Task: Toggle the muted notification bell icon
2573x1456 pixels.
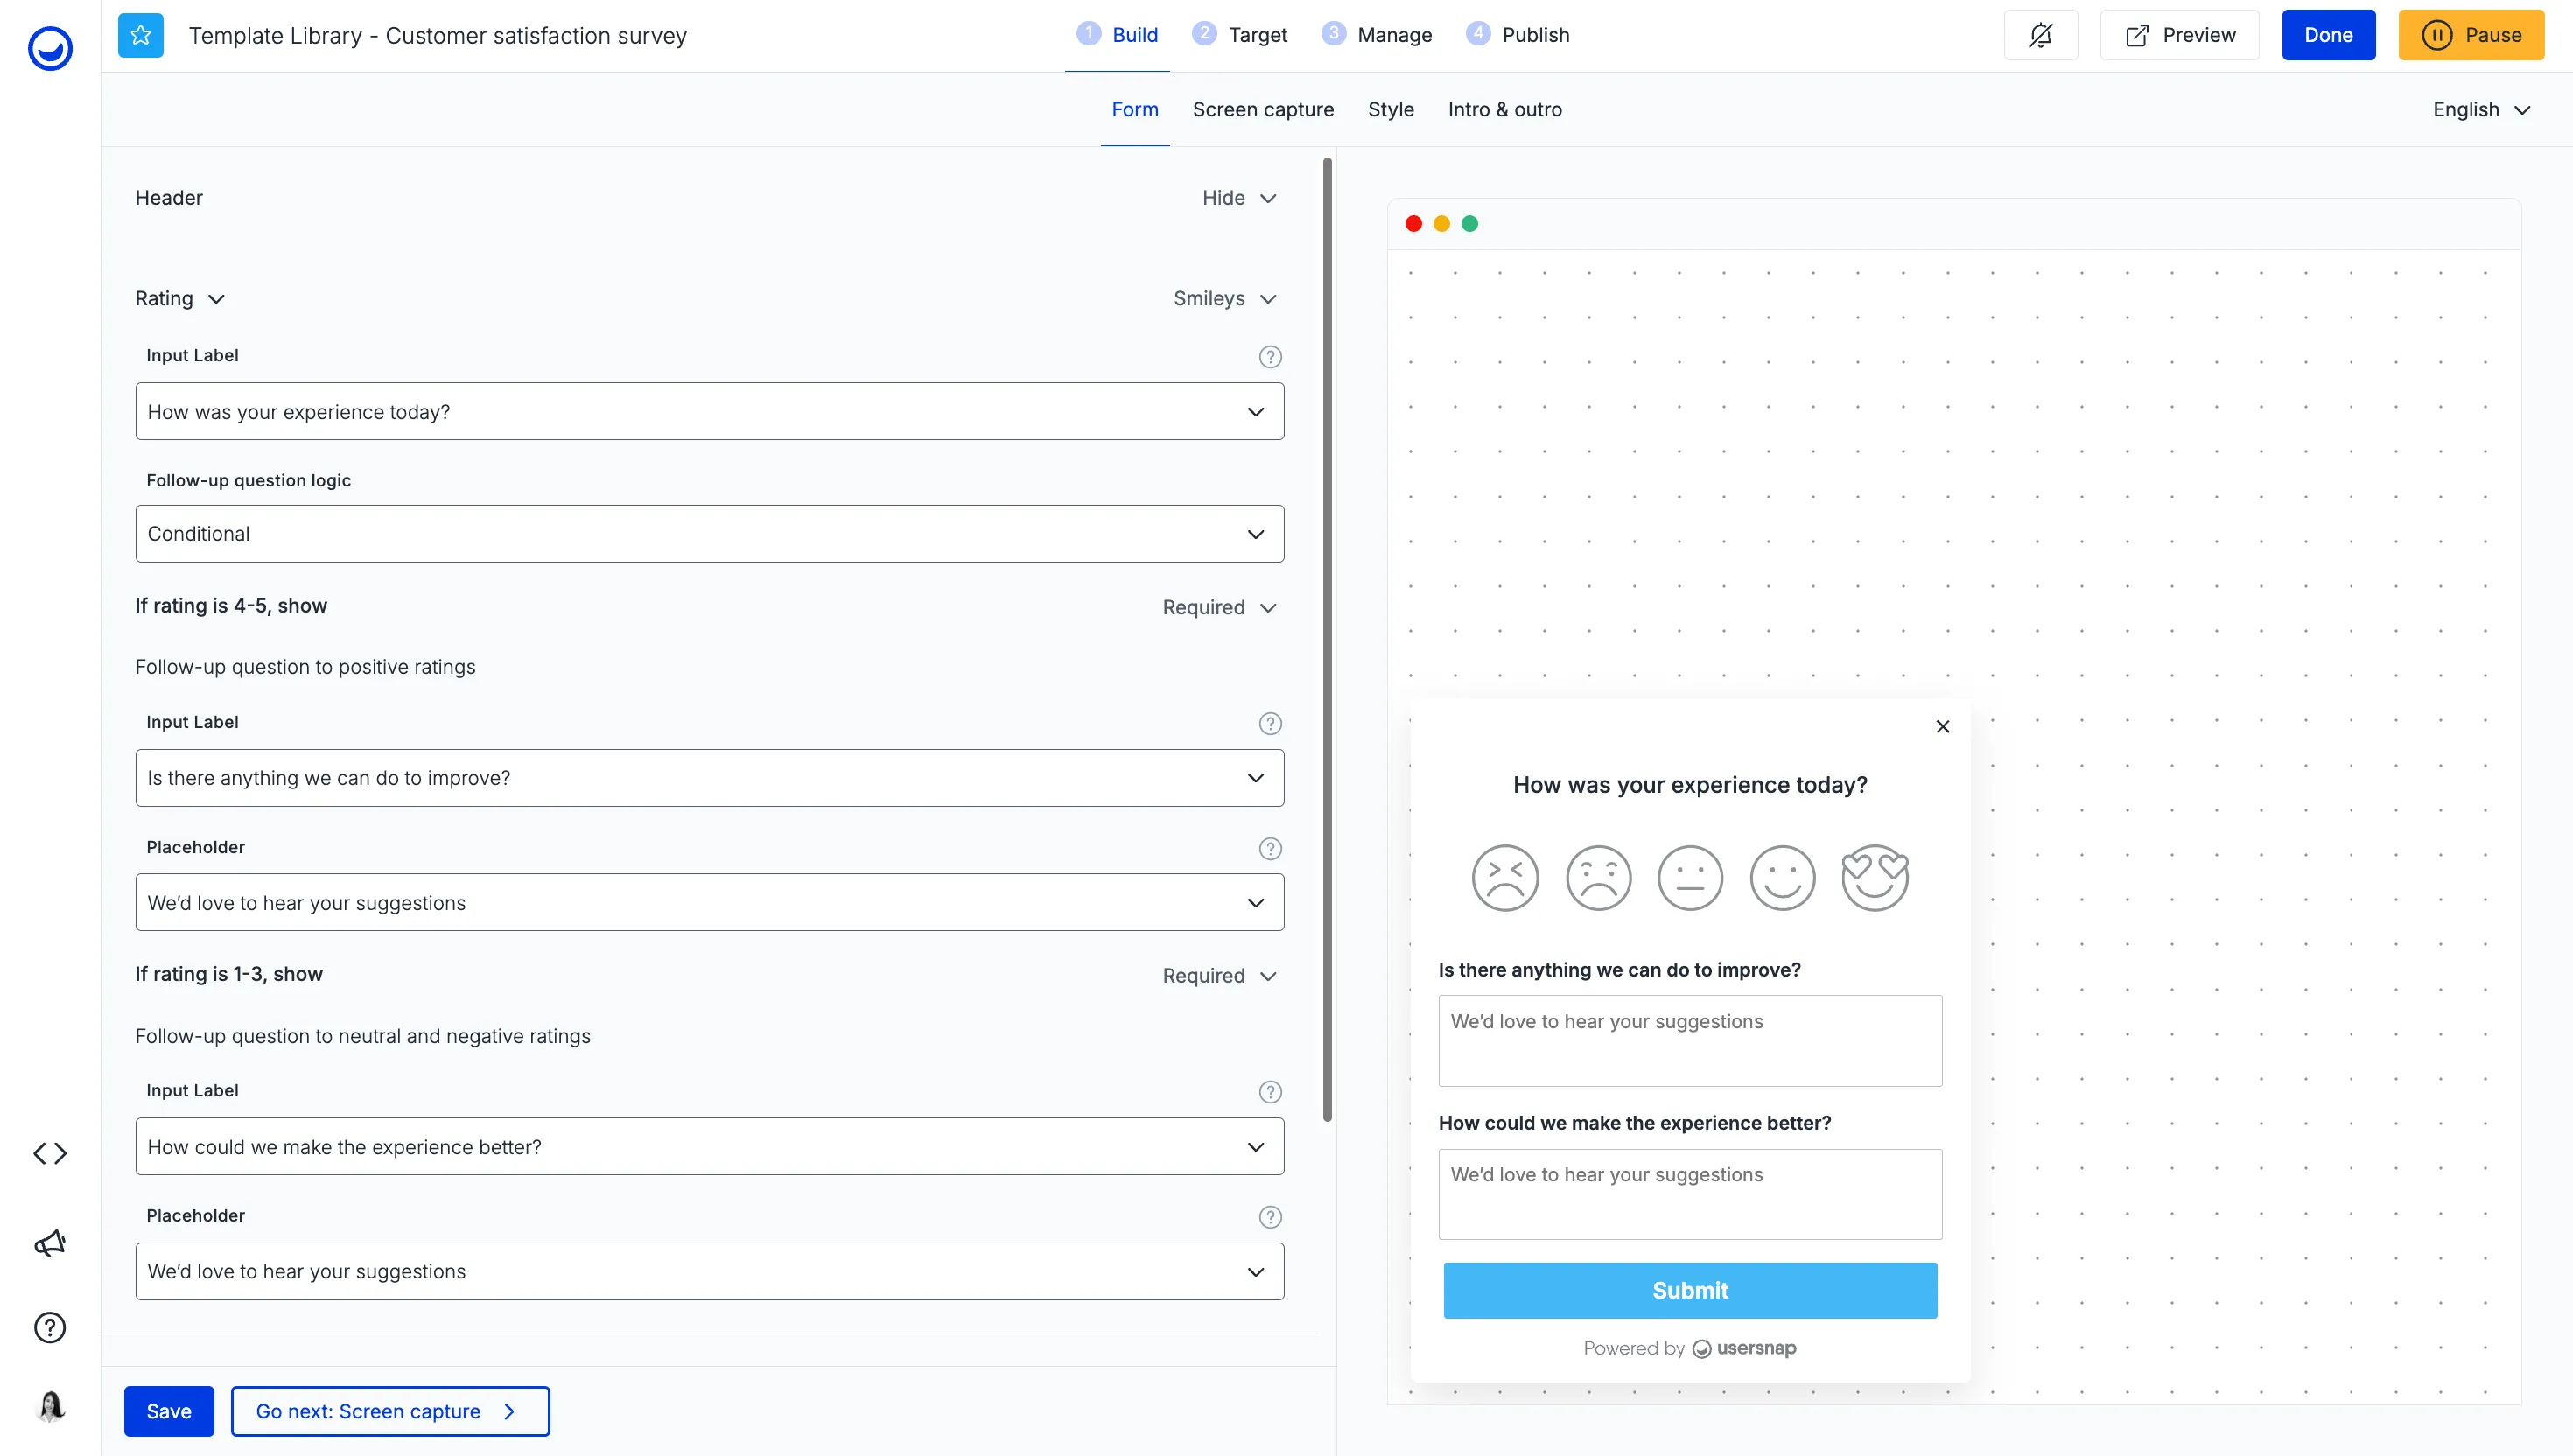Action: 2040,36
